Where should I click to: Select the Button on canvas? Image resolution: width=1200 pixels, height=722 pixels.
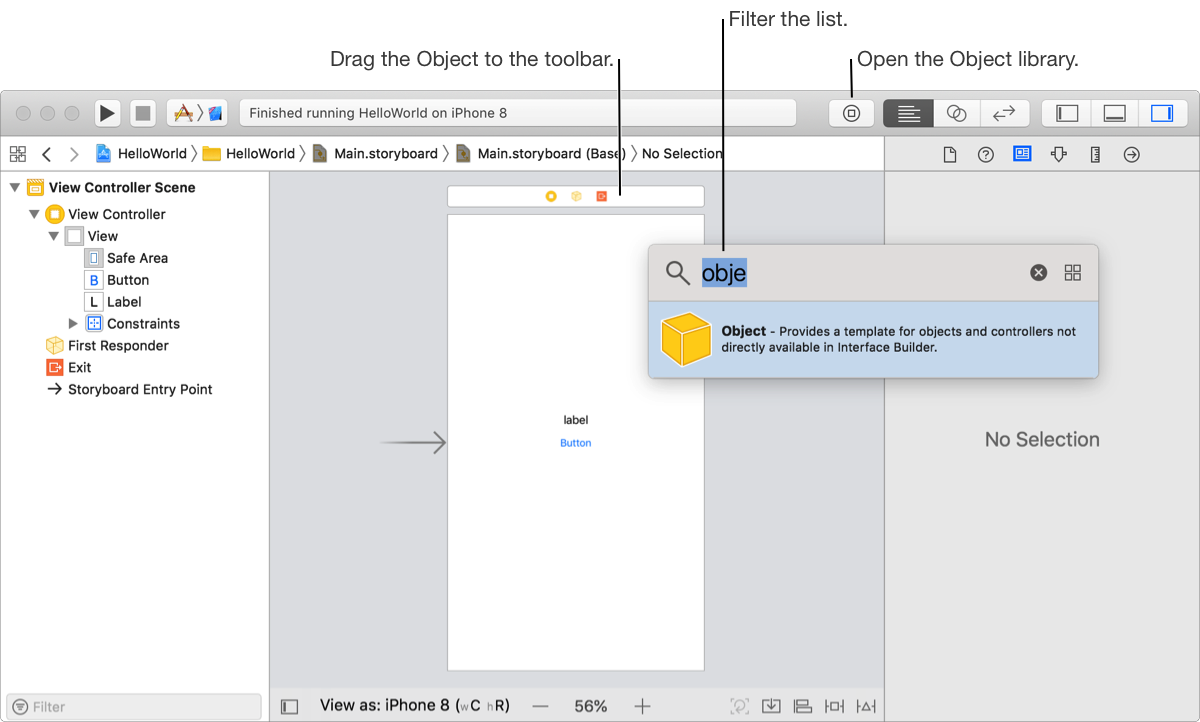click(x=575, y=443)
